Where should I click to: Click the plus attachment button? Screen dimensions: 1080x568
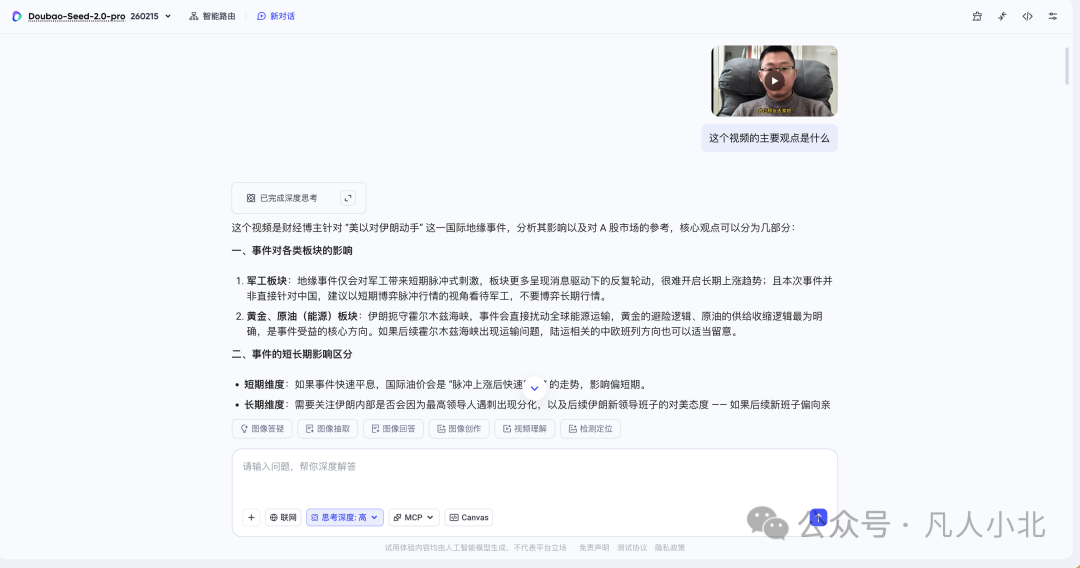(x=251, y=517)
